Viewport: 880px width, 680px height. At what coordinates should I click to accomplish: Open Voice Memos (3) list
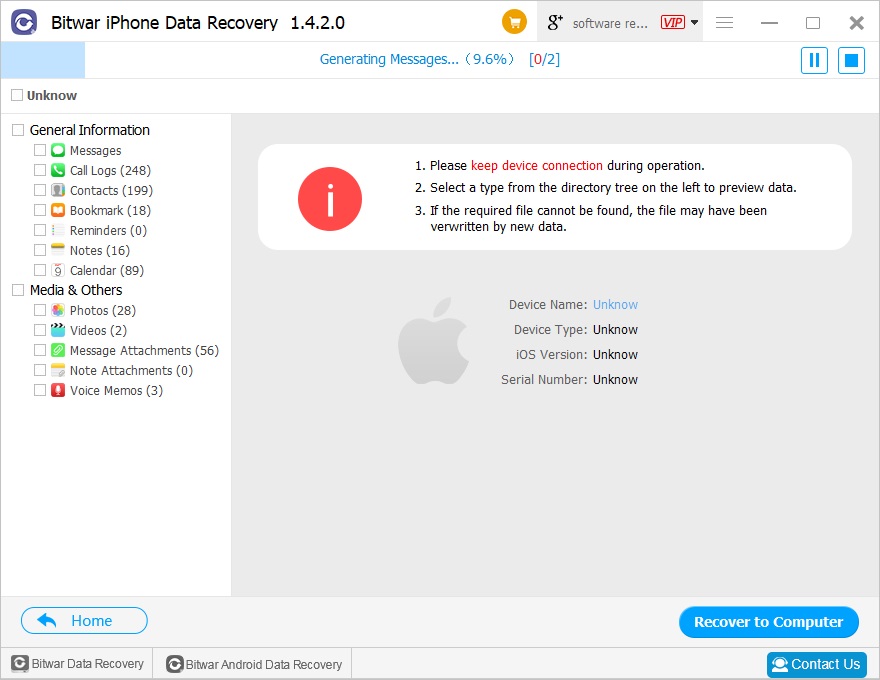pyautogui.click(x=116, y=390)
